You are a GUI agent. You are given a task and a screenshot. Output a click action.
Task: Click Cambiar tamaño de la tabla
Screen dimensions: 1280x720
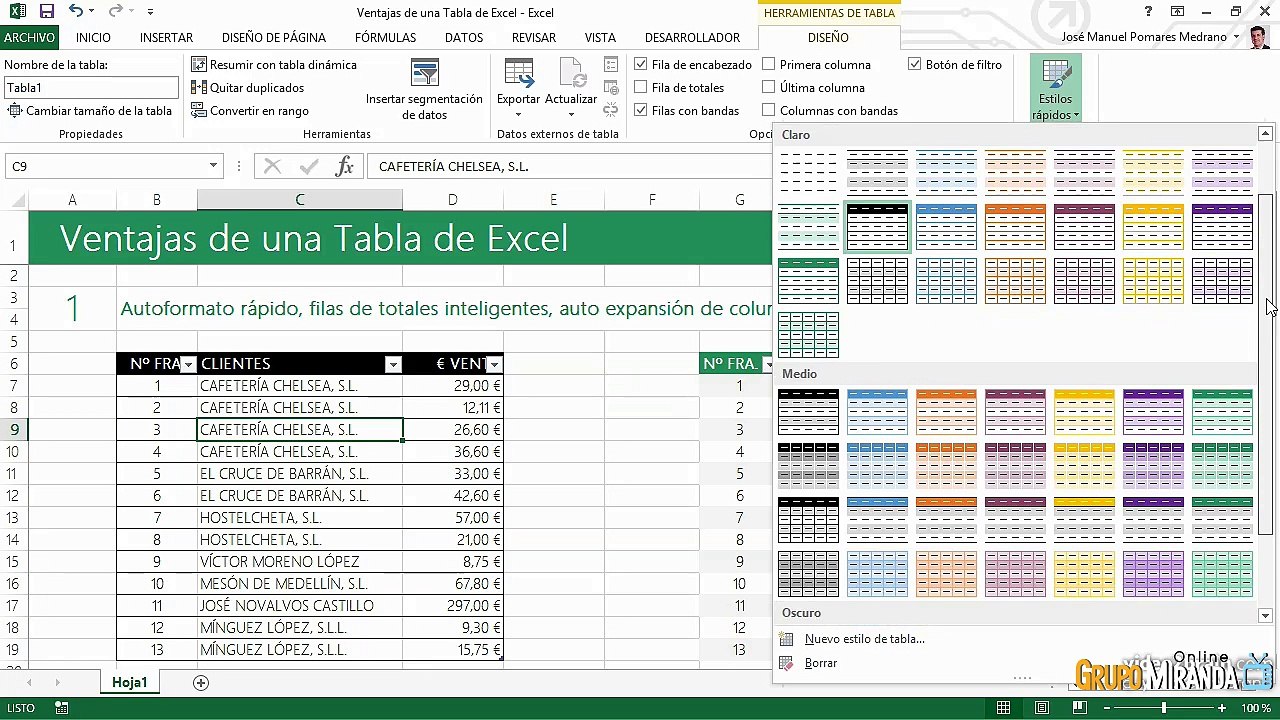(x=89, y=111)
